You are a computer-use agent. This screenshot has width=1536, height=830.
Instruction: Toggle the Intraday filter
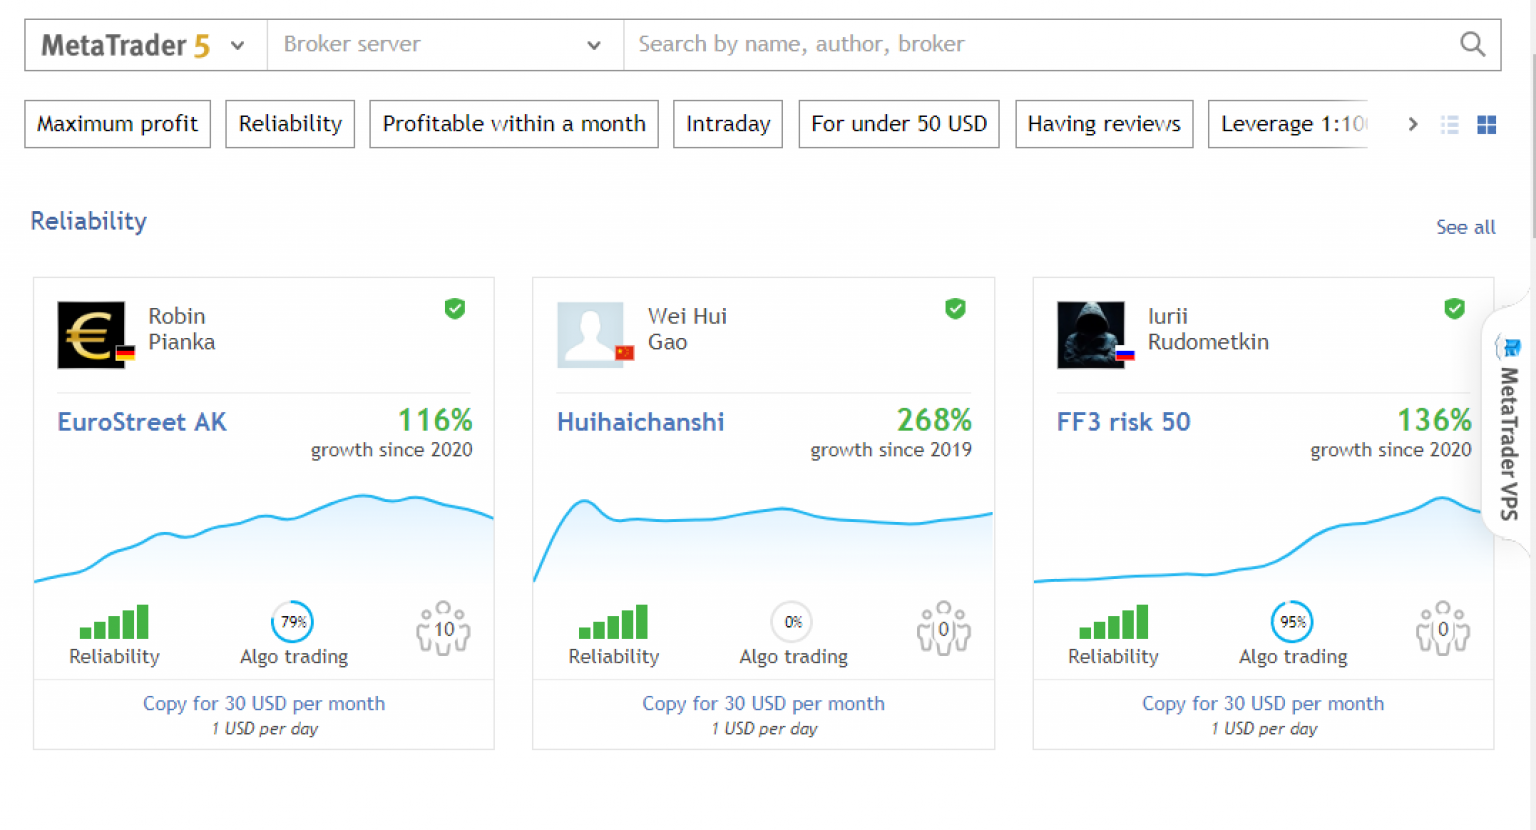tap(728, 124)
